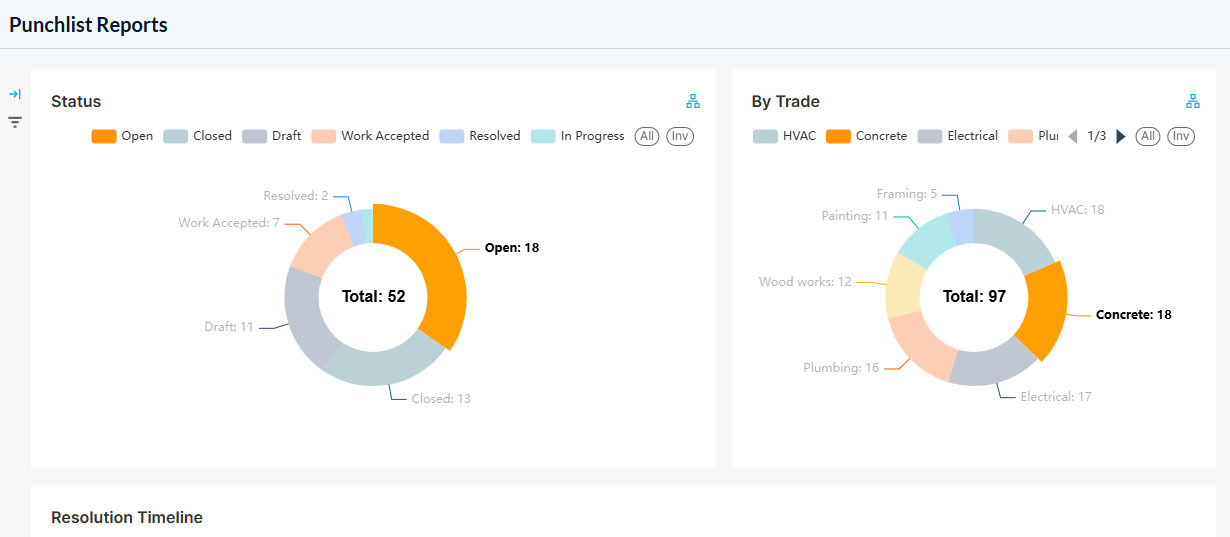Viewport: 1230px width, 537px height.
Task: Invert legend selection in By Trade chart
Action: pos(1181,136)
